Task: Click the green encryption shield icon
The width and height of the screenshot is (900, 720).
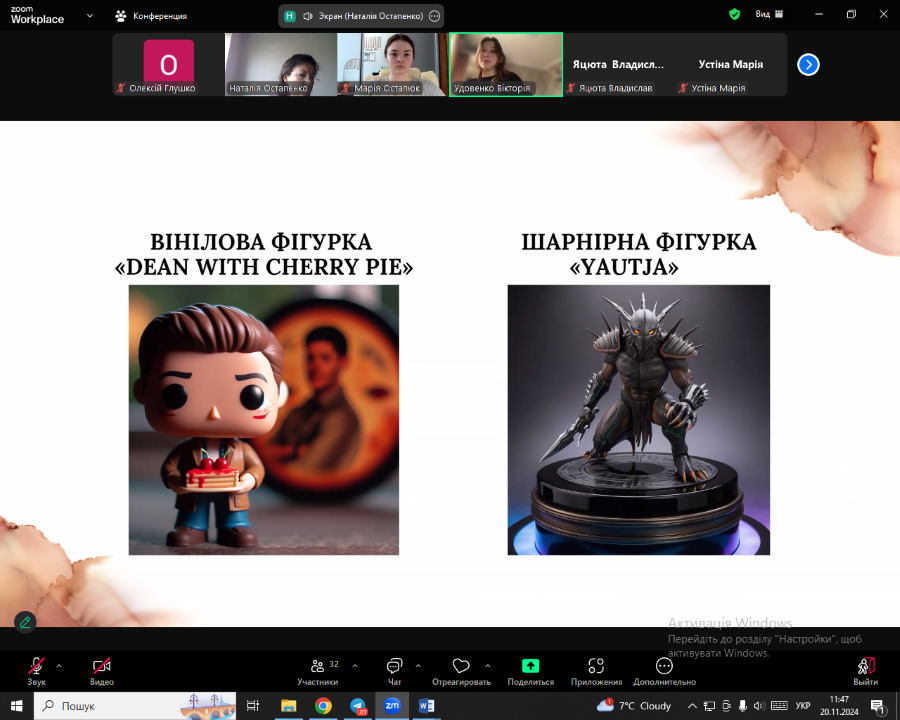Action: pyautogui.click(x=734, y=15)
